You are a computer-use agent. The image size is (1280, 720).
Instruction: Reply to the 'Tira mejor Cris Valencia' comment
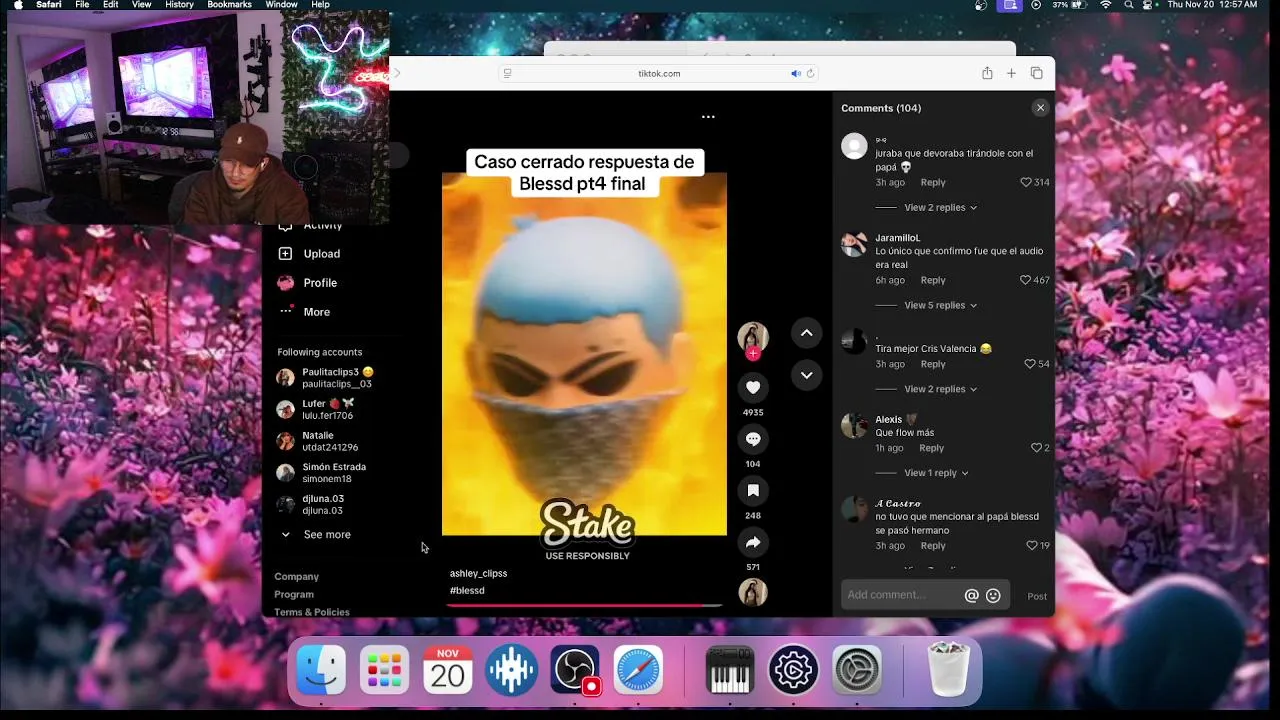pyautogui.click(x=933, y=364)
